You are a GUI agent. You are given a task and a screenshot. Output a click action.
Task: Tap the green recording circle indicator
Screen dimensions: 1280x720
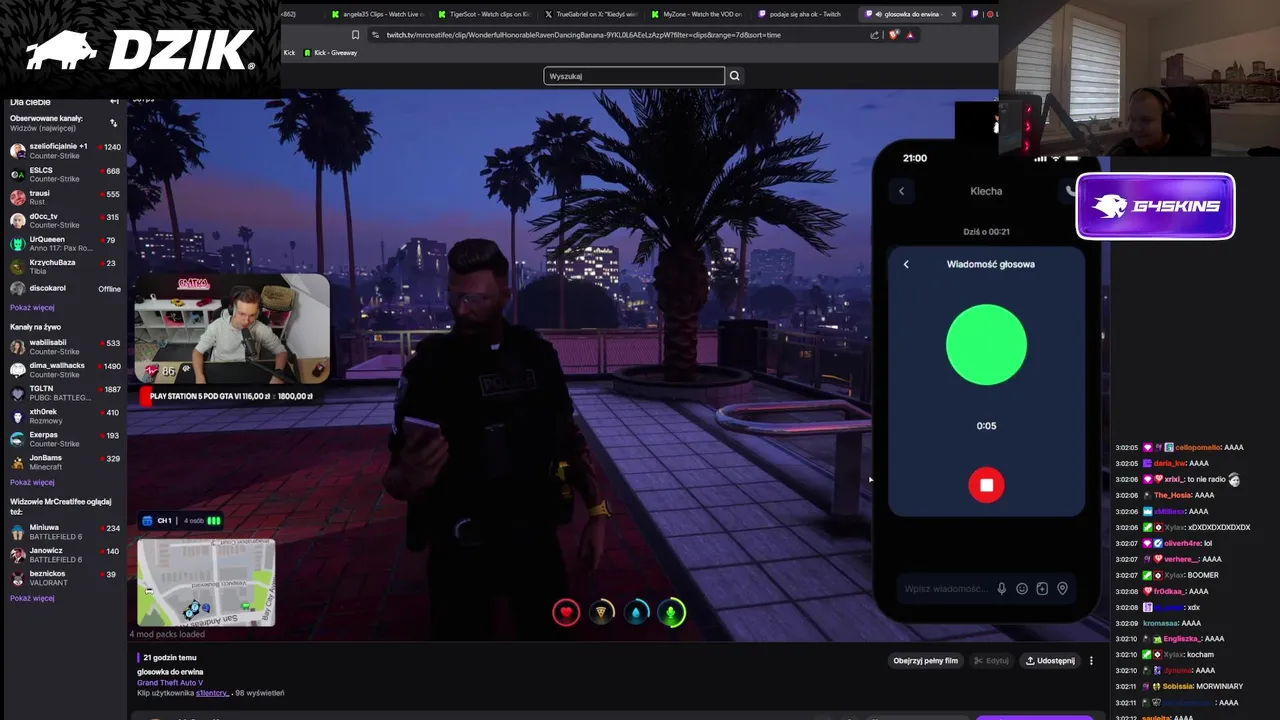[986, 344]
